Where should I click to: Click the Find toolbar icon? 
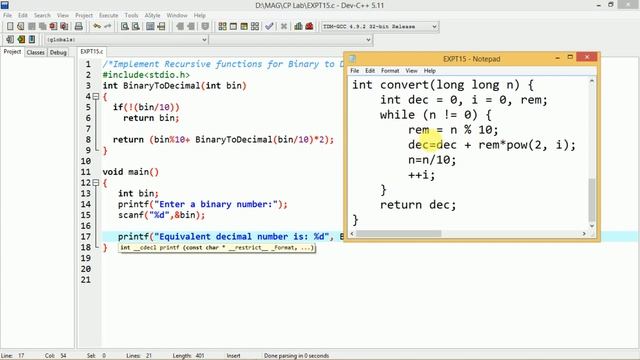click(x=125, y=27)
